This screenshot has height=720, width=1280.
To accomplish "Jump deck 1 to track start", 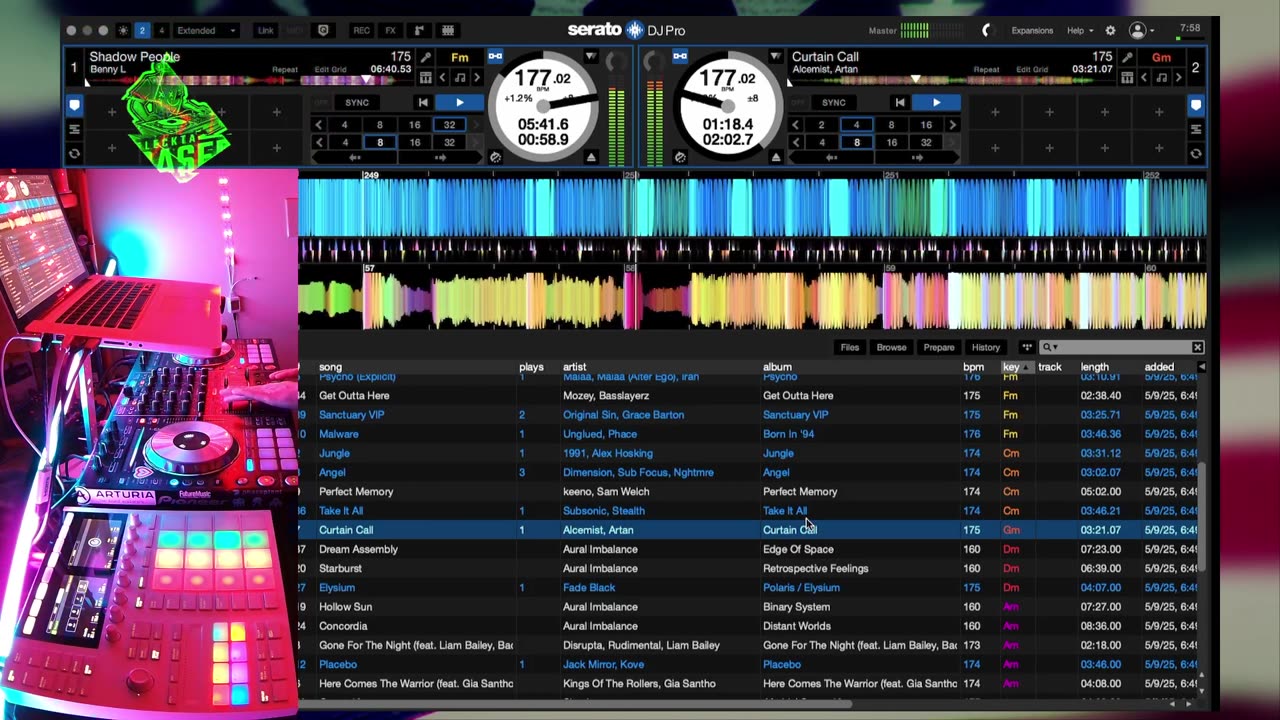I will coord(423,102).
